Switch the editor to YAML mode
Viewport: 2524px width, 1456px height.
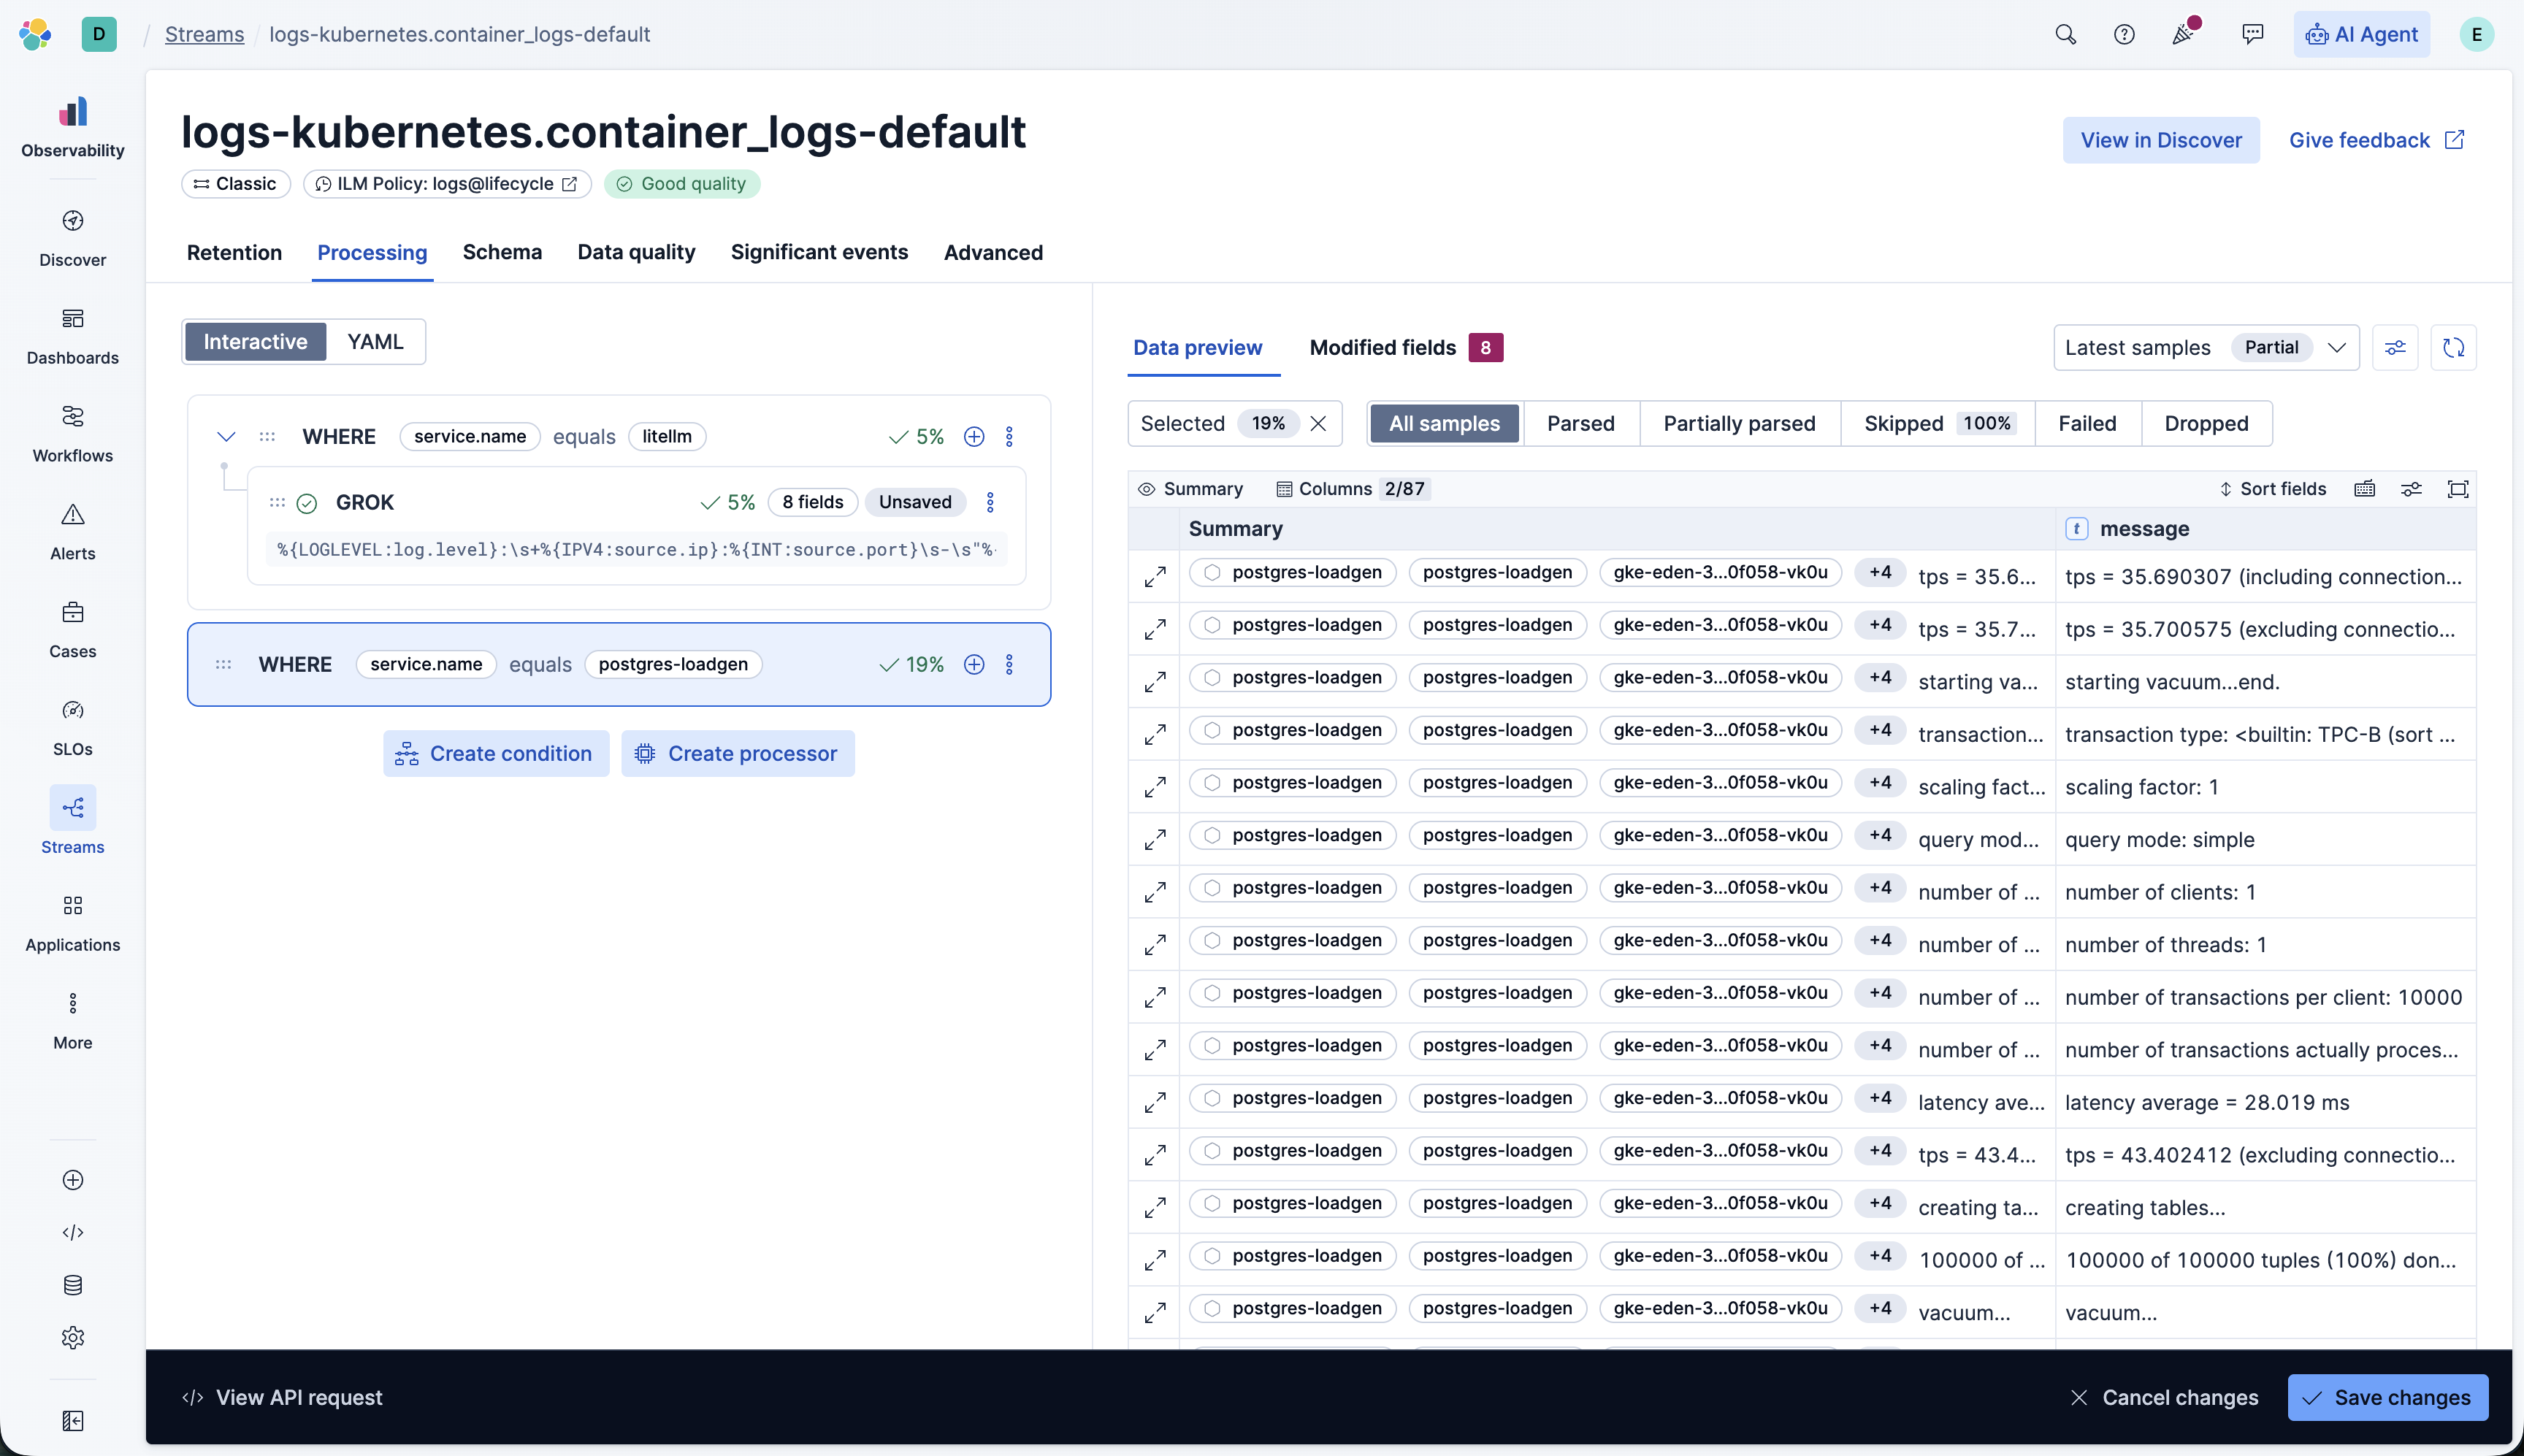tap(375, 342)
